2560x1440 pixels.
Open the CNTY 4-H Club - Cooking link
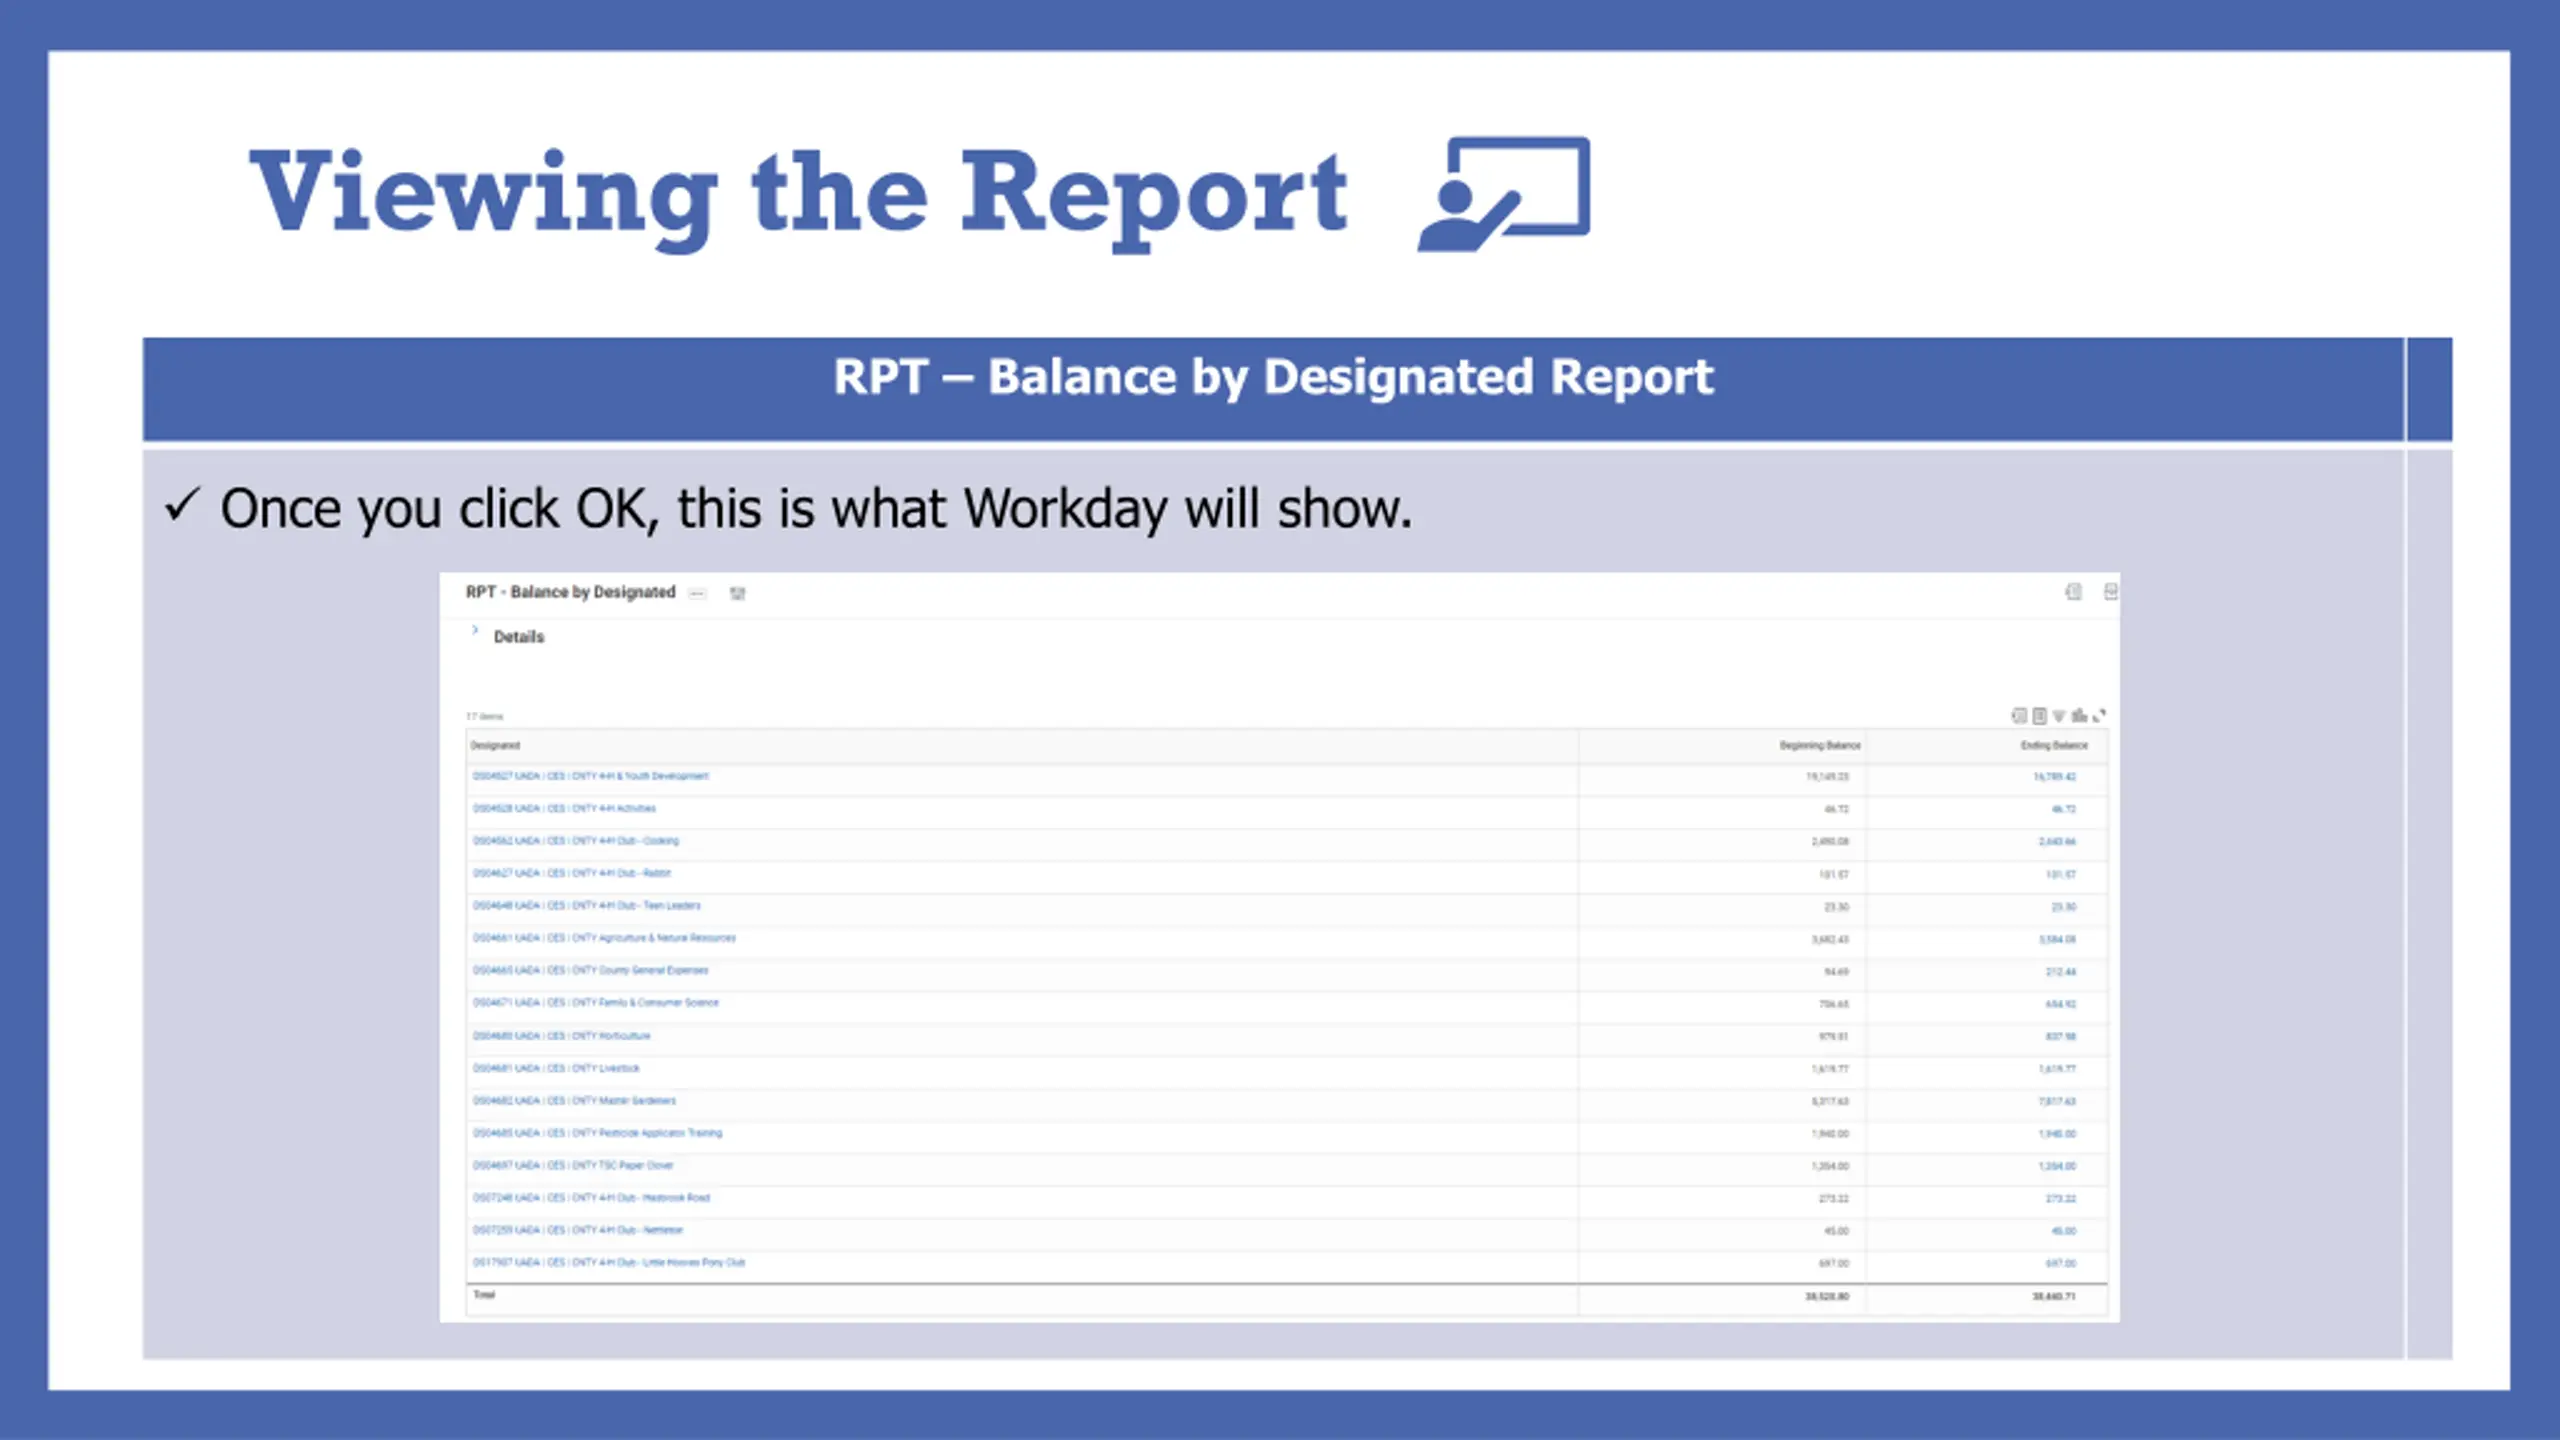click(x=576, y=841)
